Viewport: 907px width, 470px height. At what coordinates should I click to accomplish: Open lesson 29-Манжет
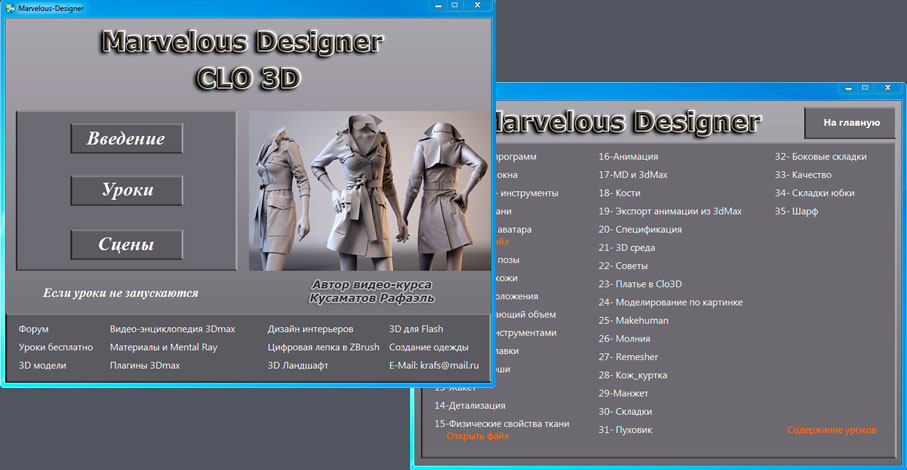623,394
